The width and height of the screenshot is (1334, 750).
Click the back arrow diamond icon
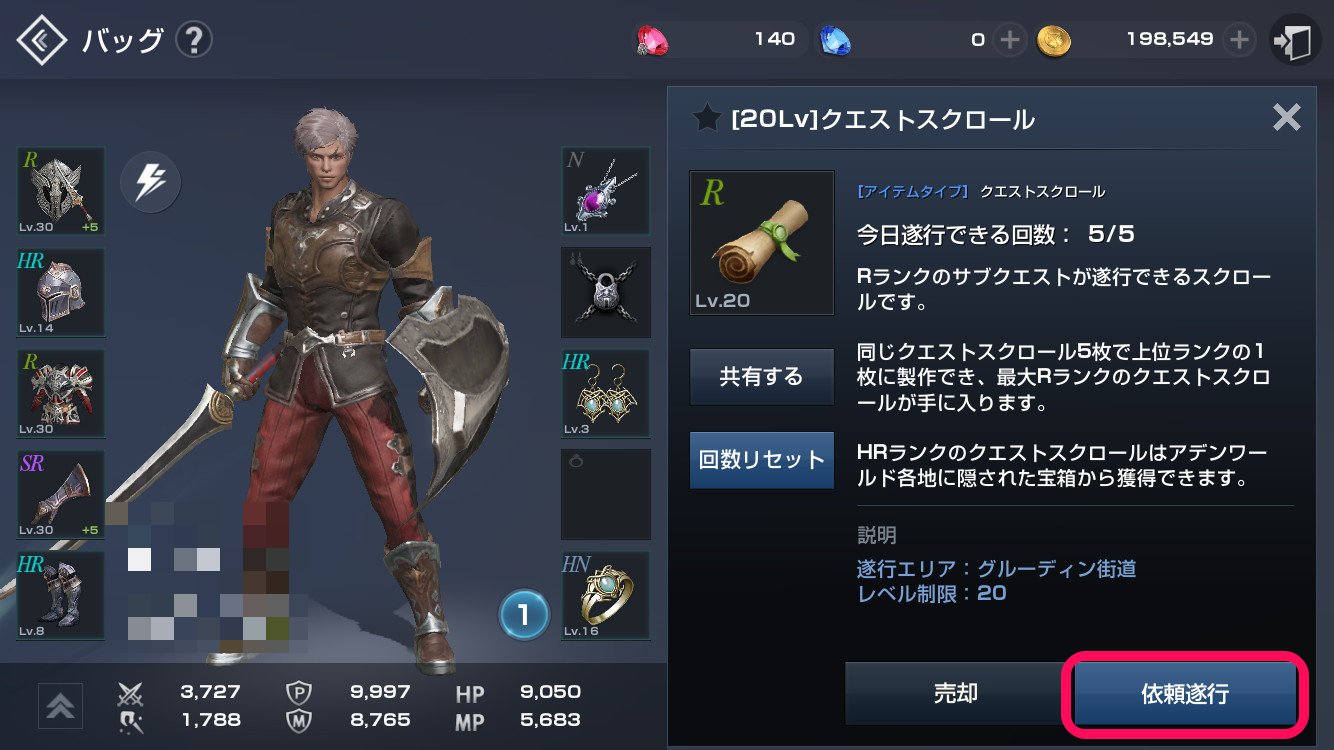pyautogui.click(x=41, y=40)
